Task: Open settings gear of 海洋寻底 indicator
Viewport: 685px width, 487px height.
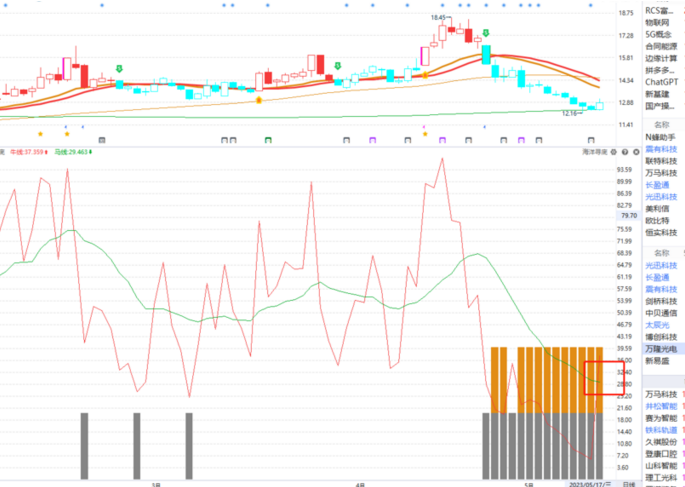Action: [613, 152]
